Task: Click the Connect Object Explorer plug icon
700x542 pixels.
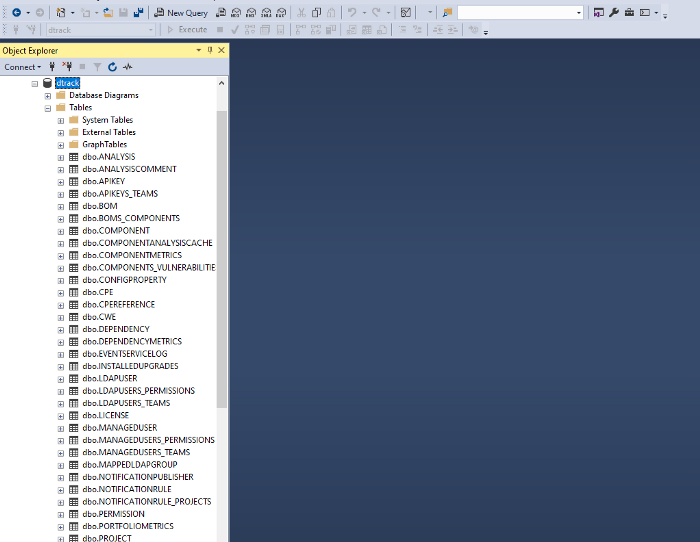Action: tap(52, 67)
